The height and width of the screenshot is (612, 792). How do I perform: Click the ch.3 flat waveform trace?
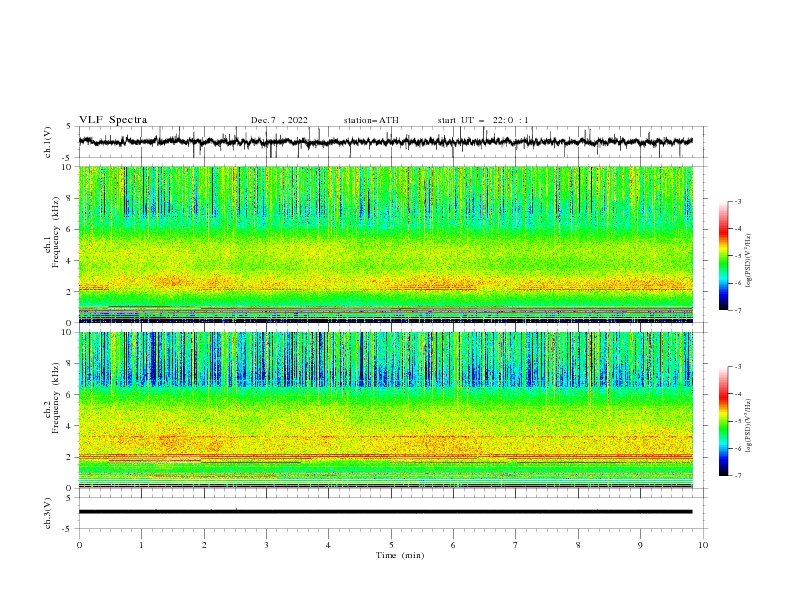[385, 512]
